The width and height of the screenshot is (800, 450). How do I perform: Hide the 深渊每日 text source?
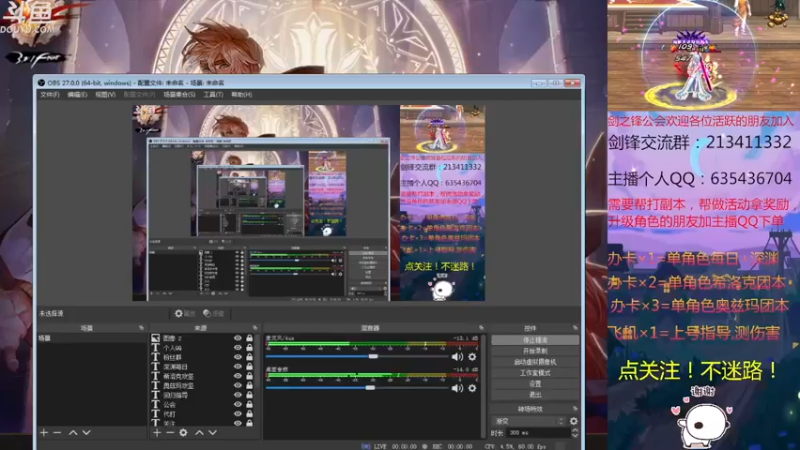(x=238, y=366)
